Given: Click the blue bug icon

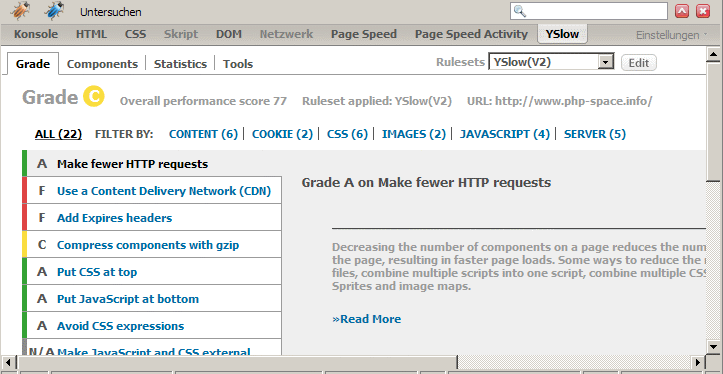Looking at the screenshot, I should click(55, 11).
